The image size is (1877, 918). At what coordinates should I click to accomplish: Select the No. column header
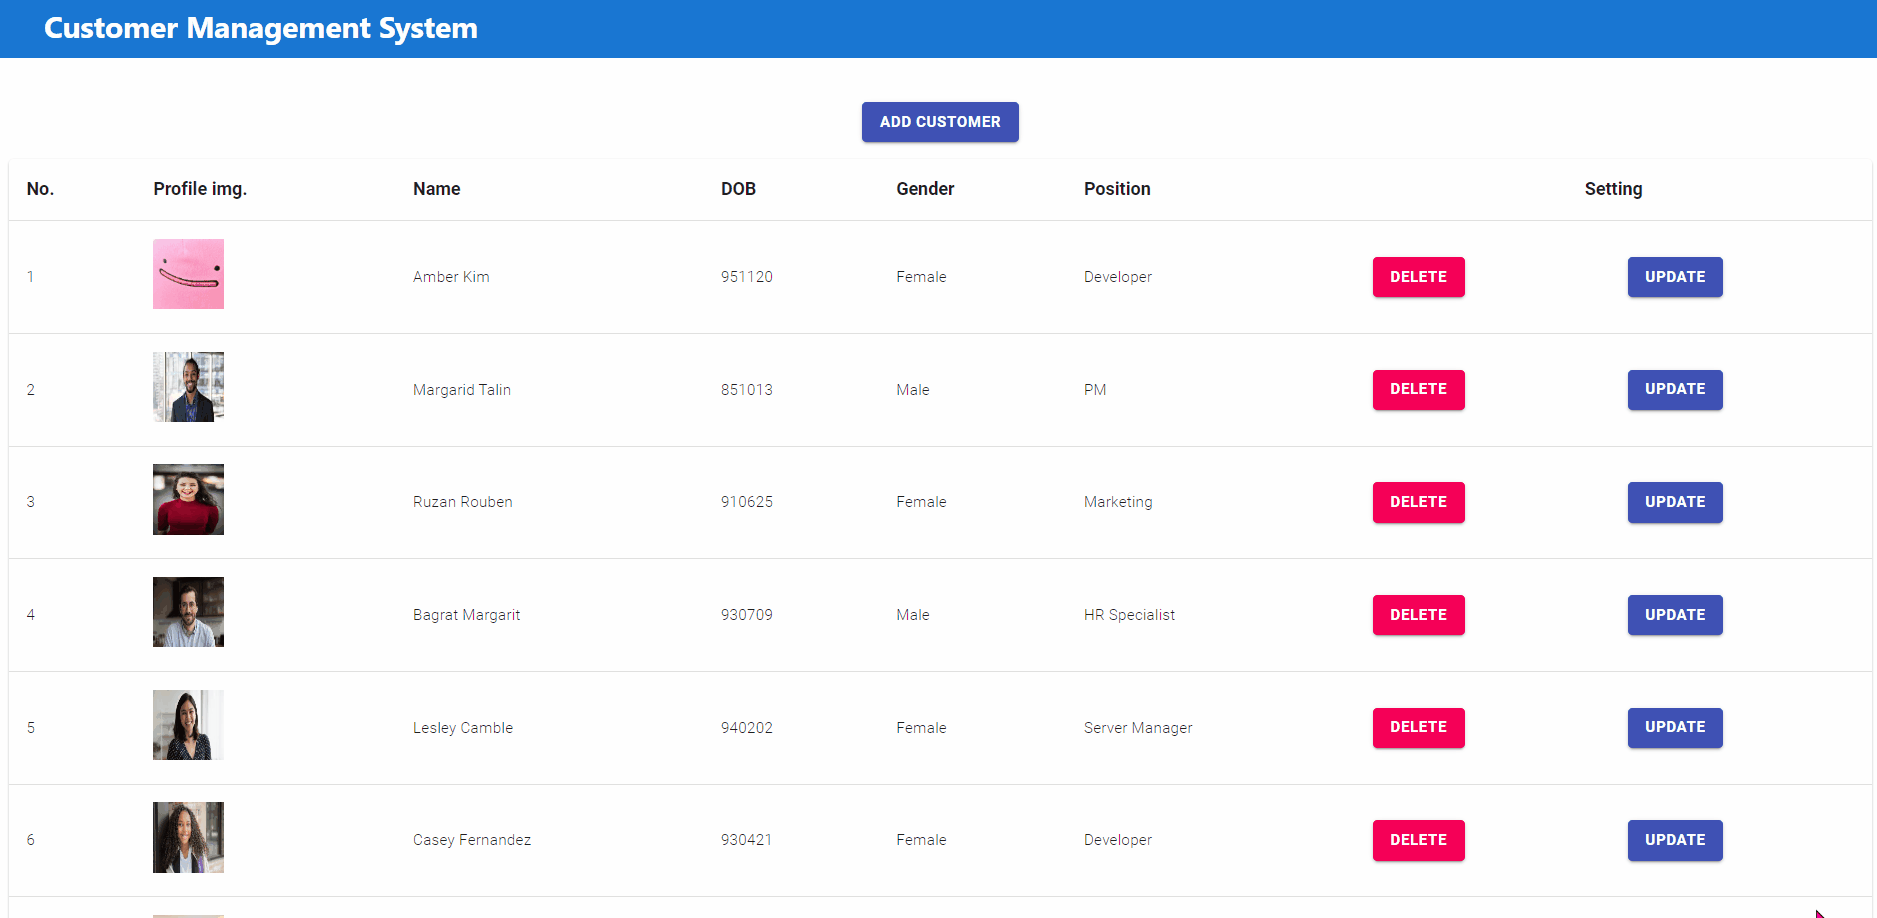pyautogui.click(x=40, y=189)
